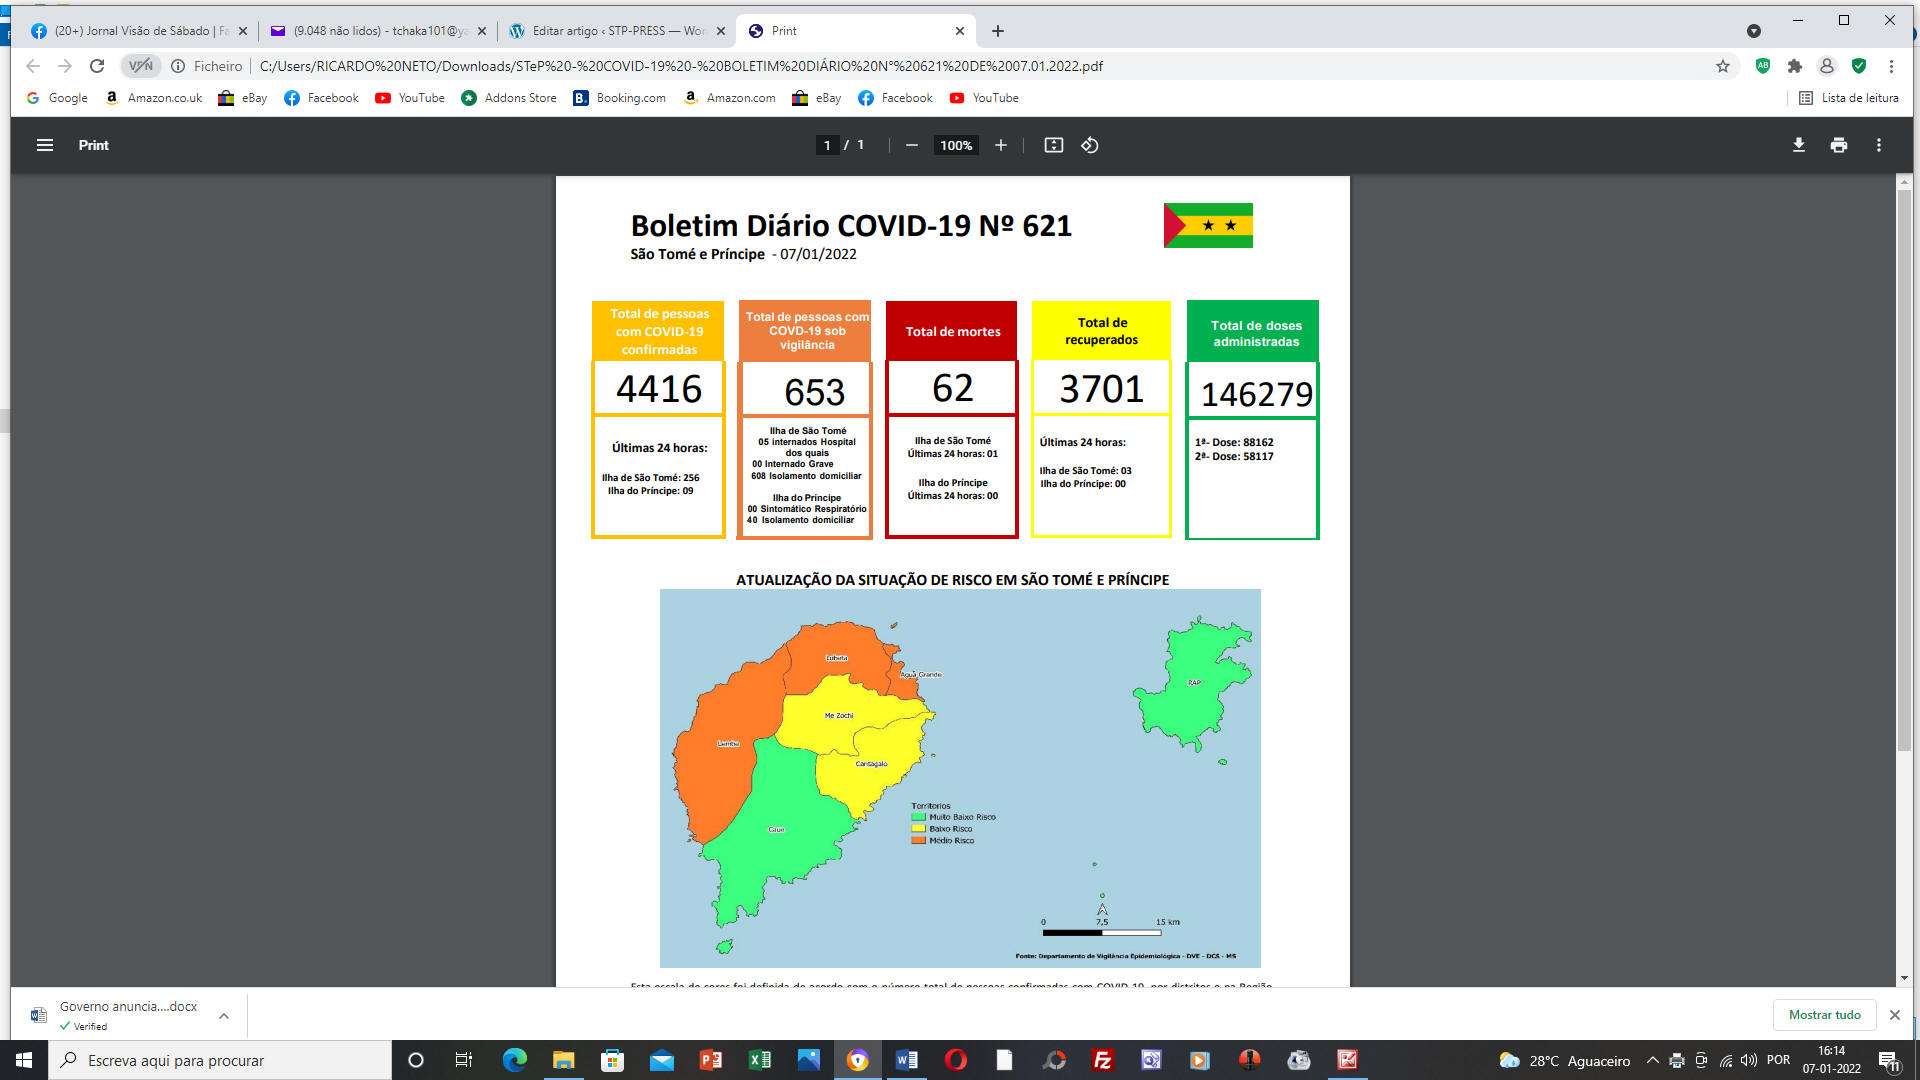Toggle the VPN badge in address bar
The width and height of the screenshot is (1920, 1080).
coord(140,66)
